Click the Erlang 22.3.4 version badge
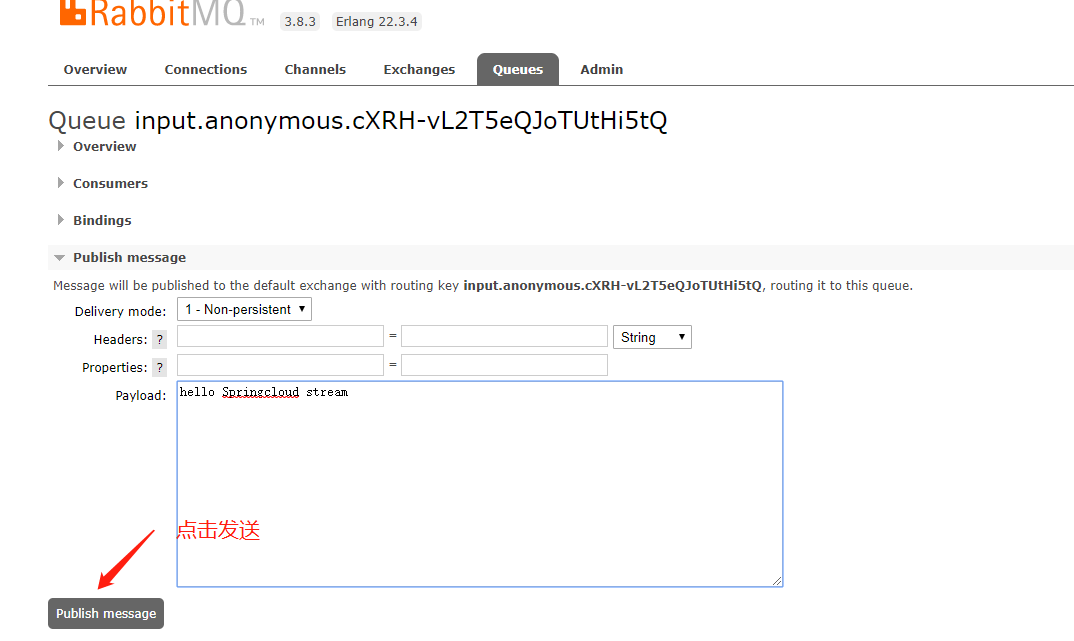 coord(376,22)
